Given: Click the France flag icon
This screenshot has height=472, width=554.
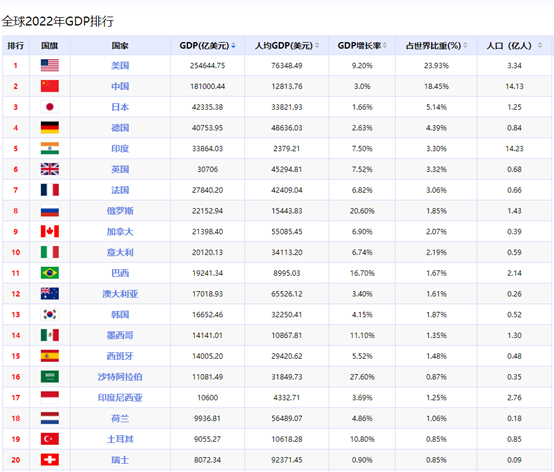Looking at the screenshot, I should pos(50,190).
